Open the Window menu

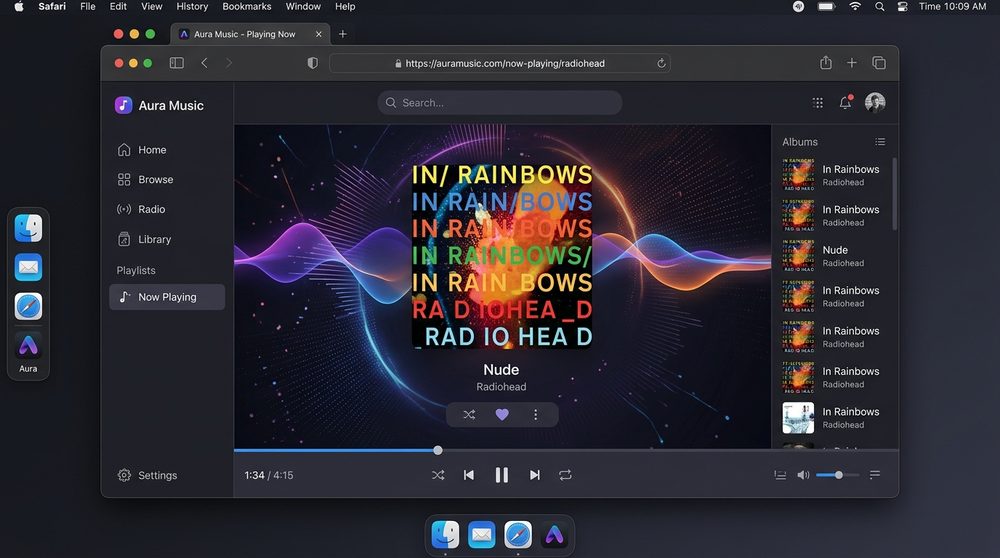tap(303, 6)
